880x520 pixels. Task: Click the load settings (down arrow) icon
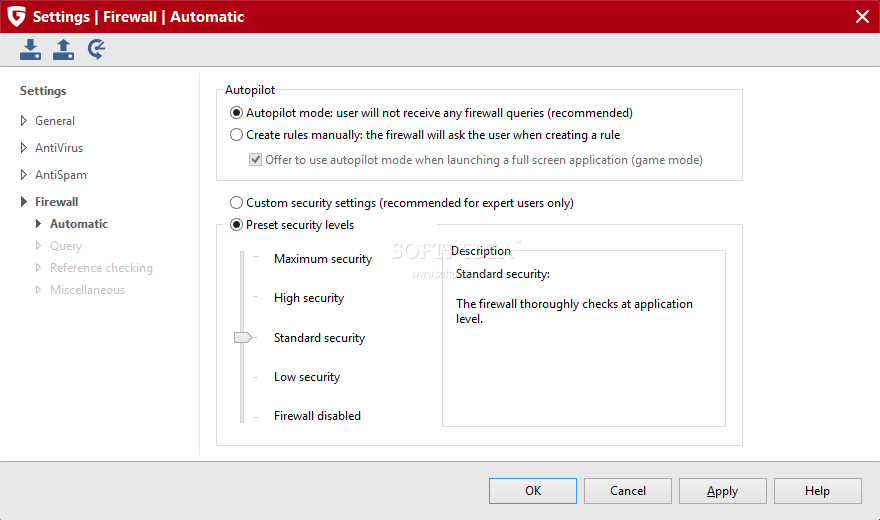pyautogui.click(x=31, y=49)
